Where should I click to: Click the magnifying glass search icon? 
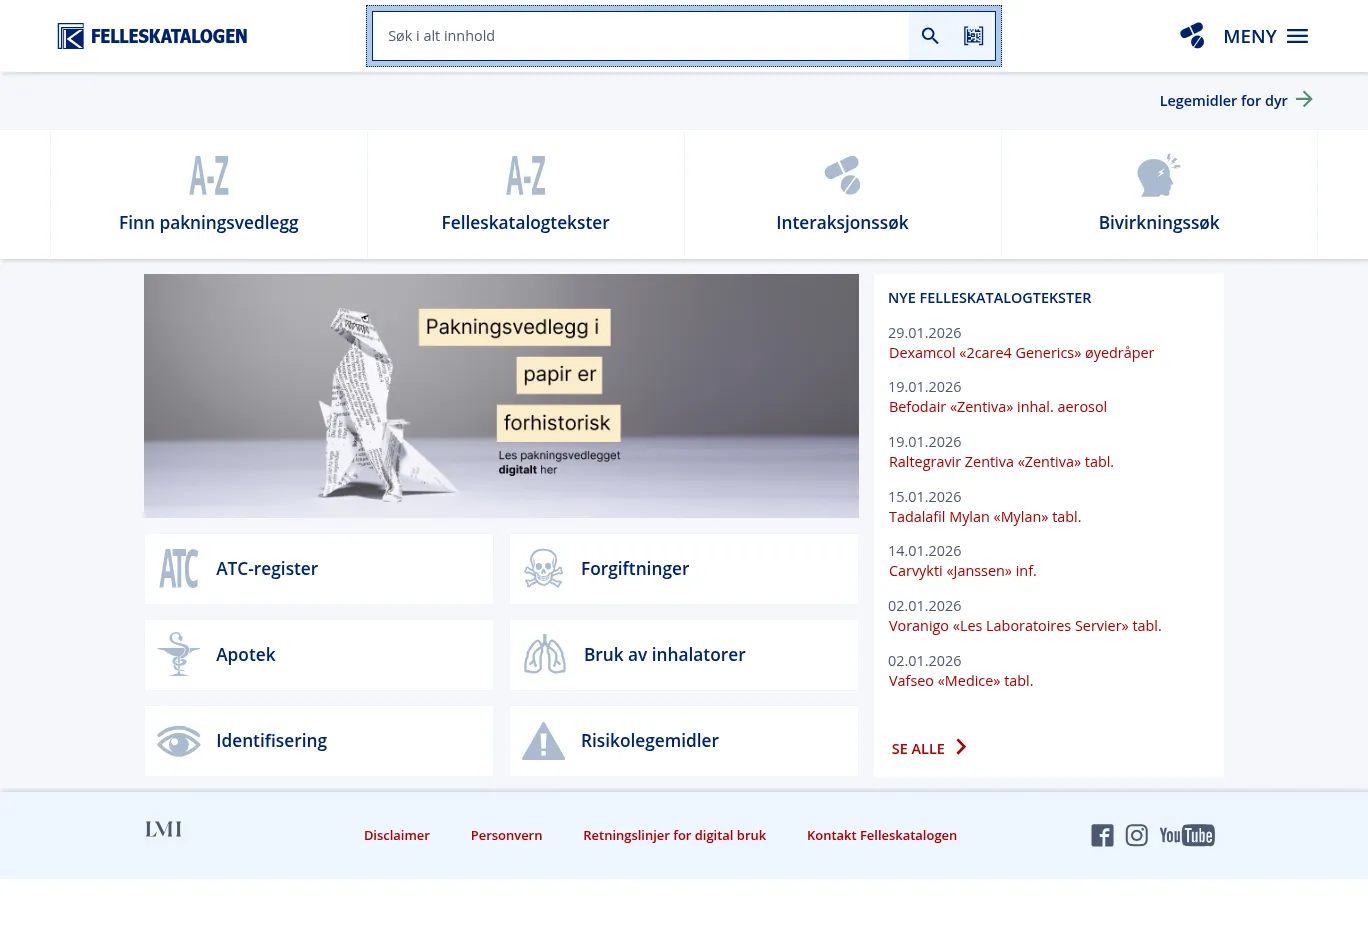tap(930, 36)
